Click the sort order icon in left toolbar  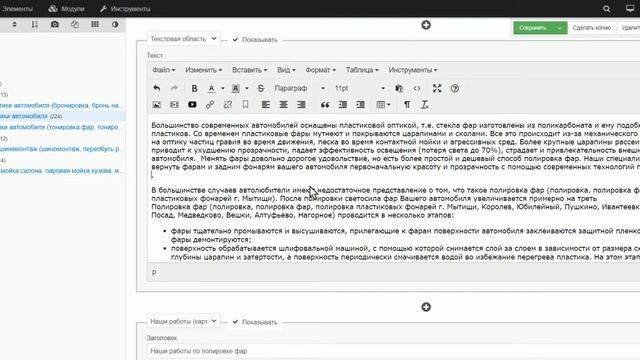coord(34,24)
